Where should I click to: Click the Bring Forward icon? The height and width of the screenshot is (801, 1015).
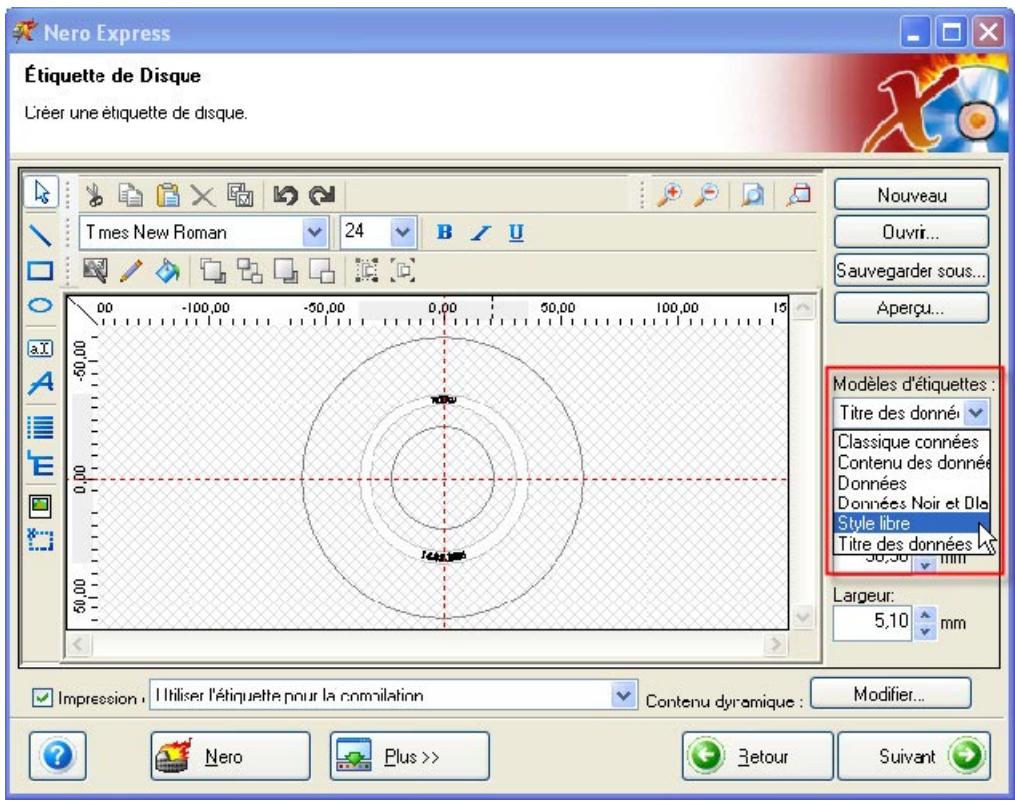click(x=249, y=270)
